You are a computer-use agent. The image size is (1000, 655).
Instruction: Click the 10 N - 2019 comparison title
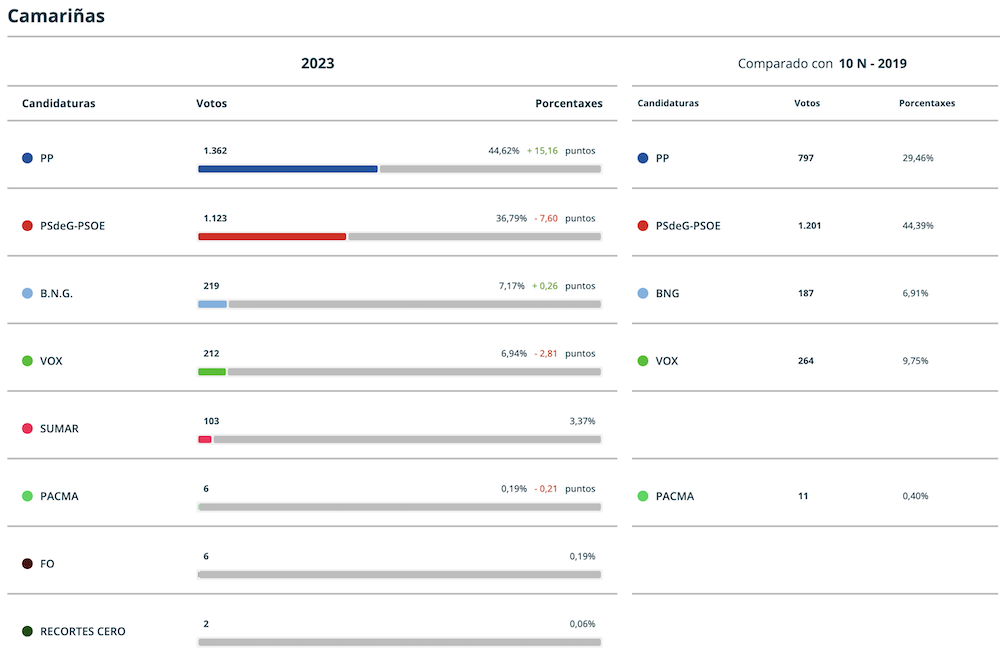click(872, 64)
